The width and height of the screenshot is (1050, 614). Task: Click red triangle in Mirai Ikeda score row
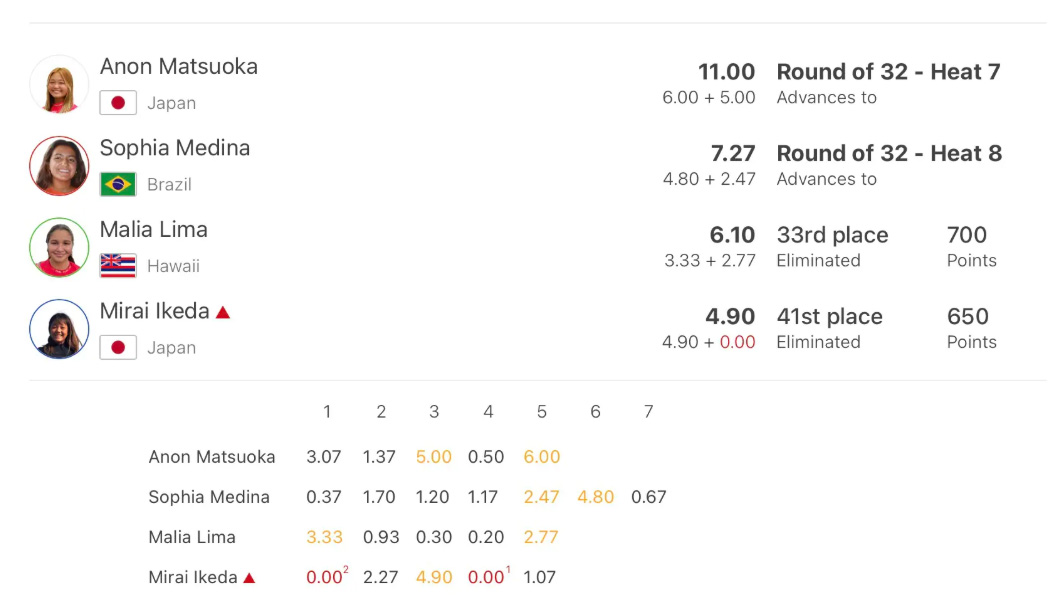click(x=249, y=577)
